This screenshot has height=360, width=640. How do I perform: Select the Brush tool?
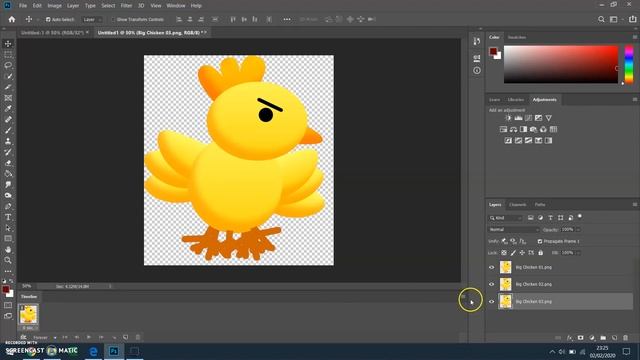[8, 131]
